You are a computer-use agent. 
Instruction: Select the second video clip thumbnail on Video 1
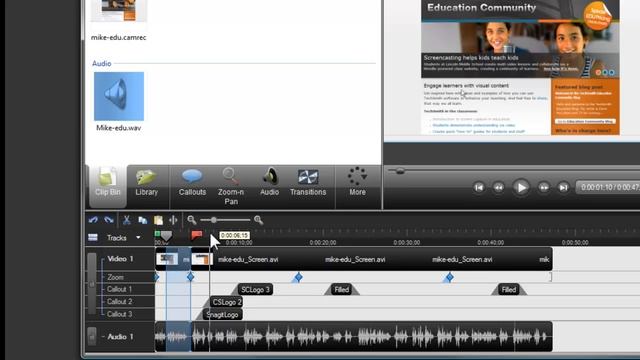pos(202,259)
